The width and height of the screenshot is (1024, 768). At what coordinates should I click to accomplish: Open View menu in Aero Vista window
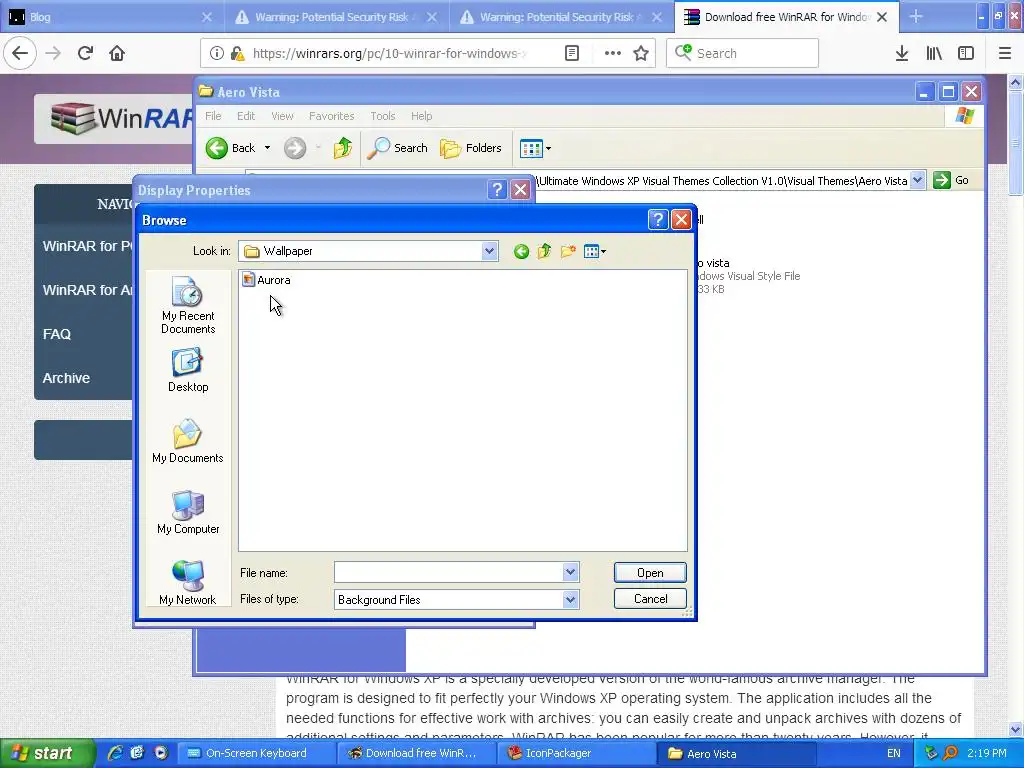(282, 116)
